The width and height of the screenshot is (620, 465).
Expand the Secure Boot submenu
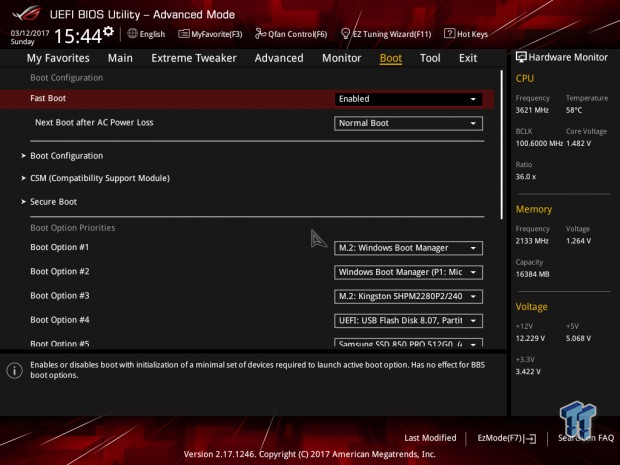(x=53, y=202)
